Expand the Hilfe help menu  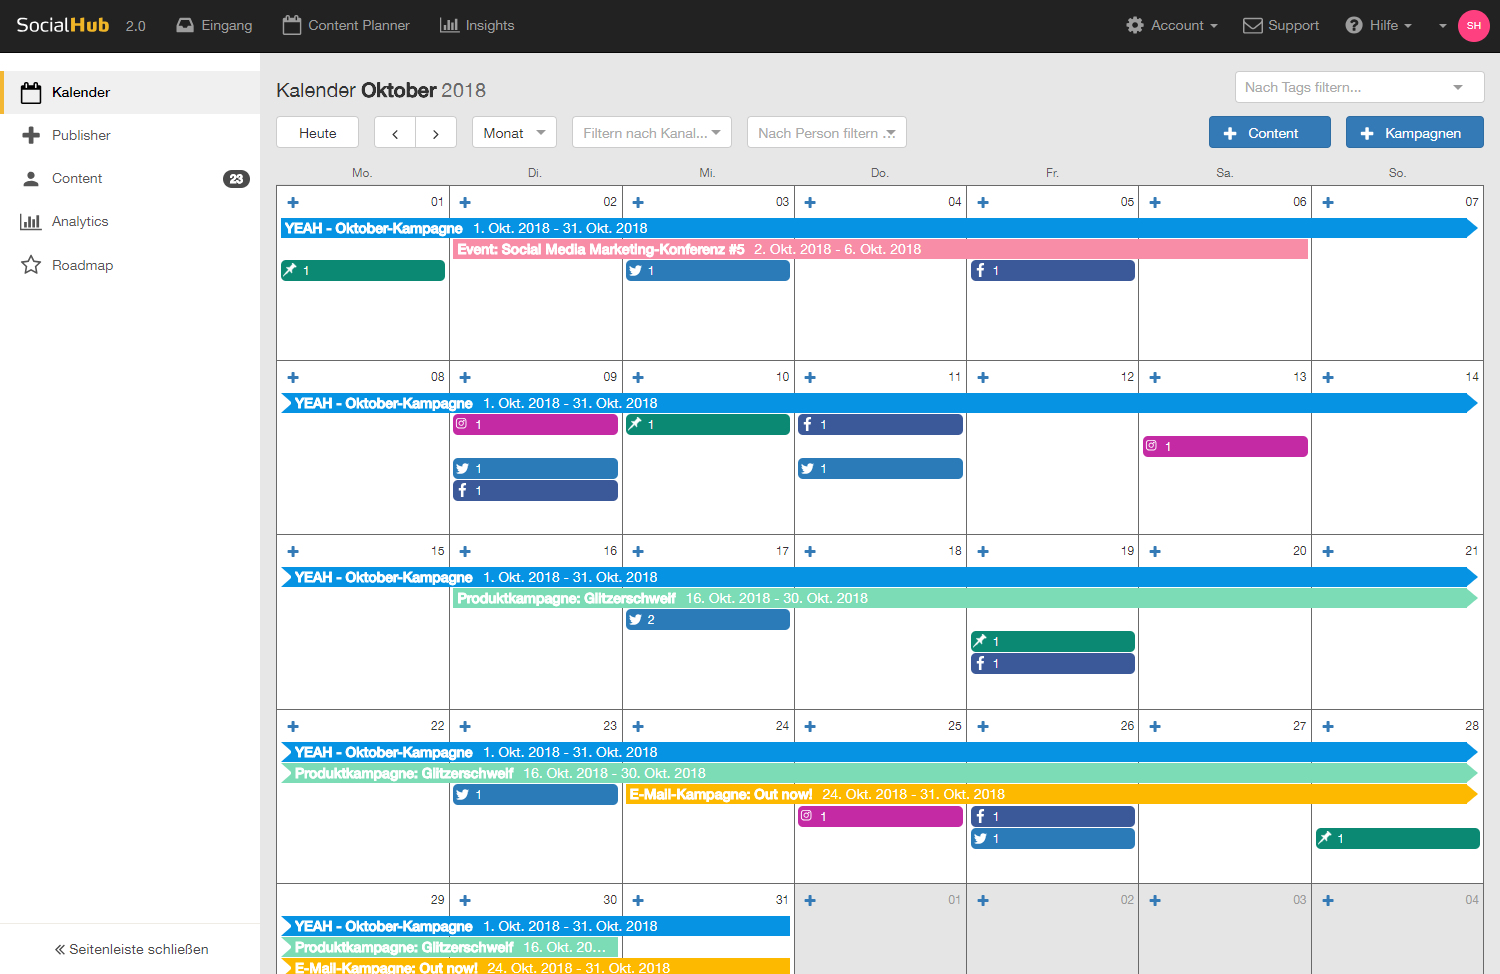tap(1379, 25)
